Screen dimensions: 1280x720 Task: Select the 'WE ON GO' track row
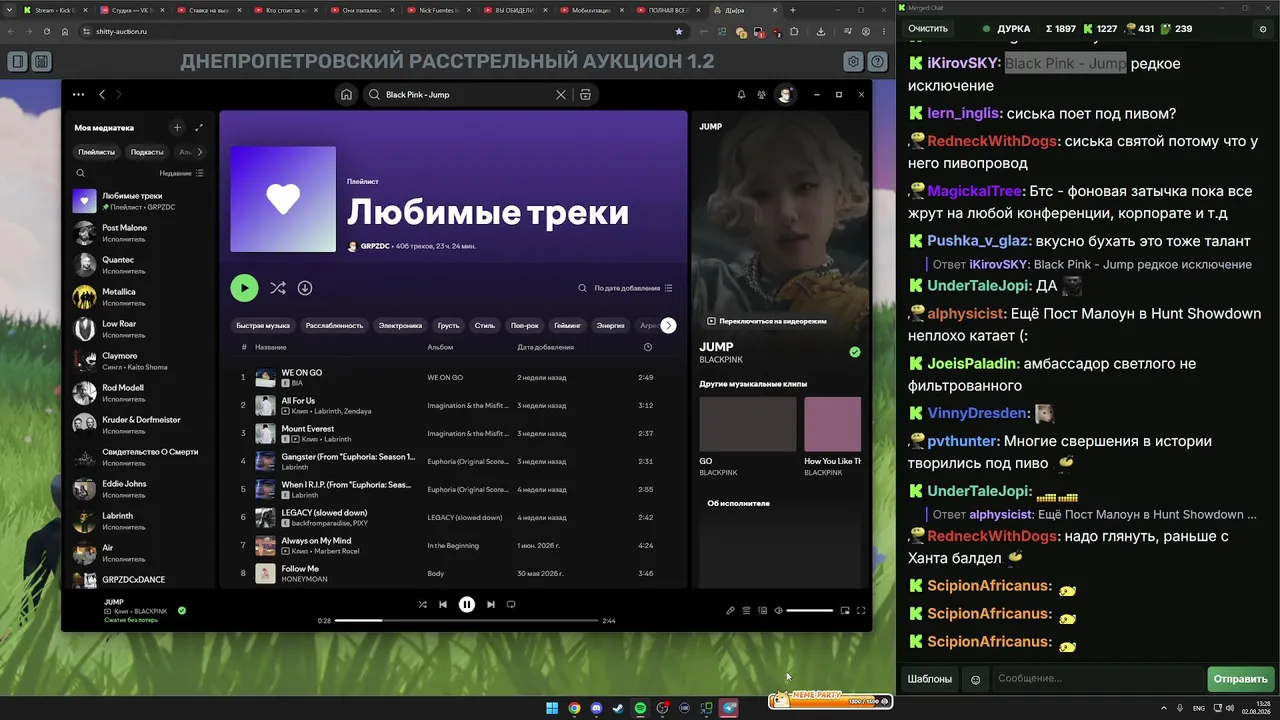454,377
